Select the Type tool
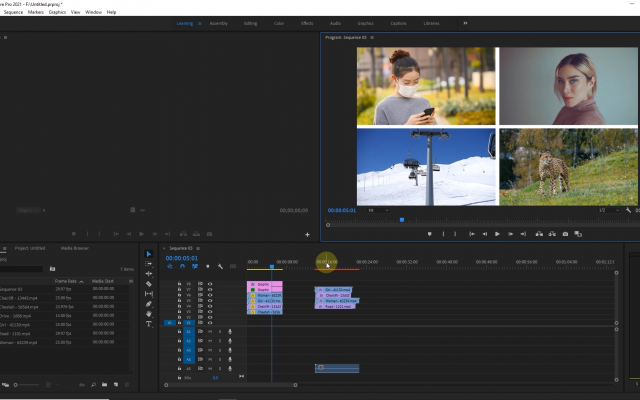 pos(149,324)
